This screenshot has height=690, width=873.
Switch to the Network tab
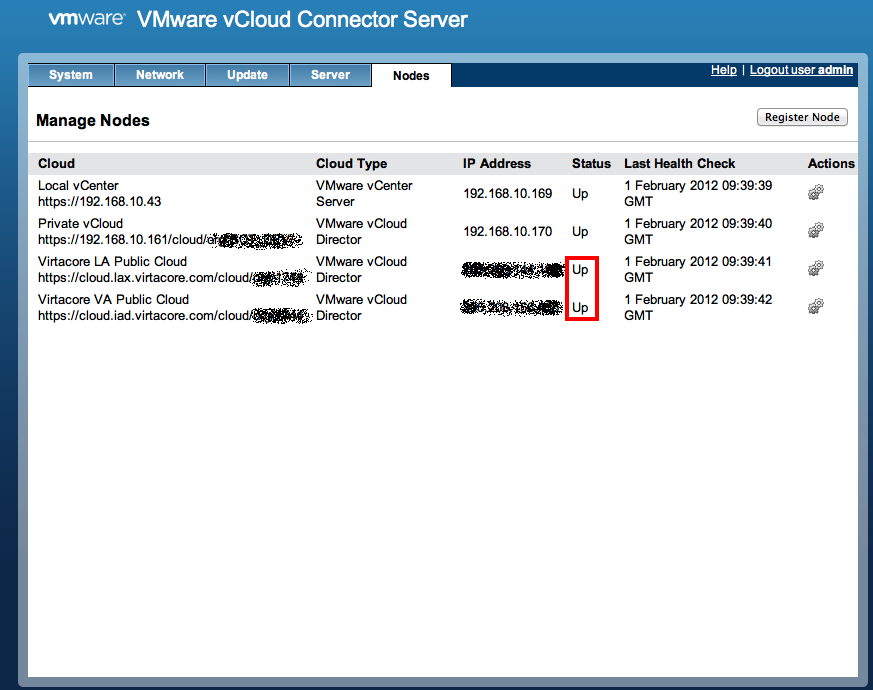click(x=160, y=75)
